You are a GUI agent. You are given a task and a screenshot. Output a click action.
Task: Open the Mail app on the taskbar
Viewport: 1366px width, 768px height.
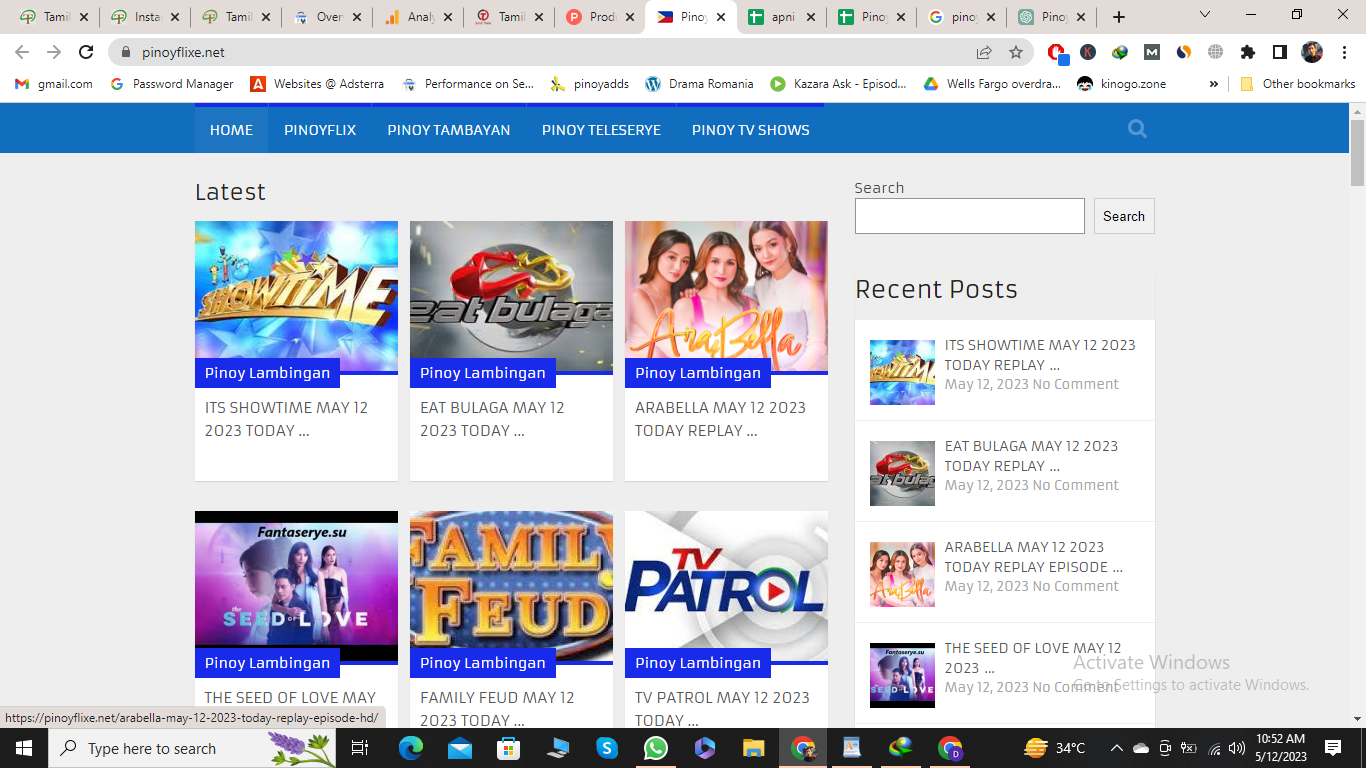click(460, 748)
